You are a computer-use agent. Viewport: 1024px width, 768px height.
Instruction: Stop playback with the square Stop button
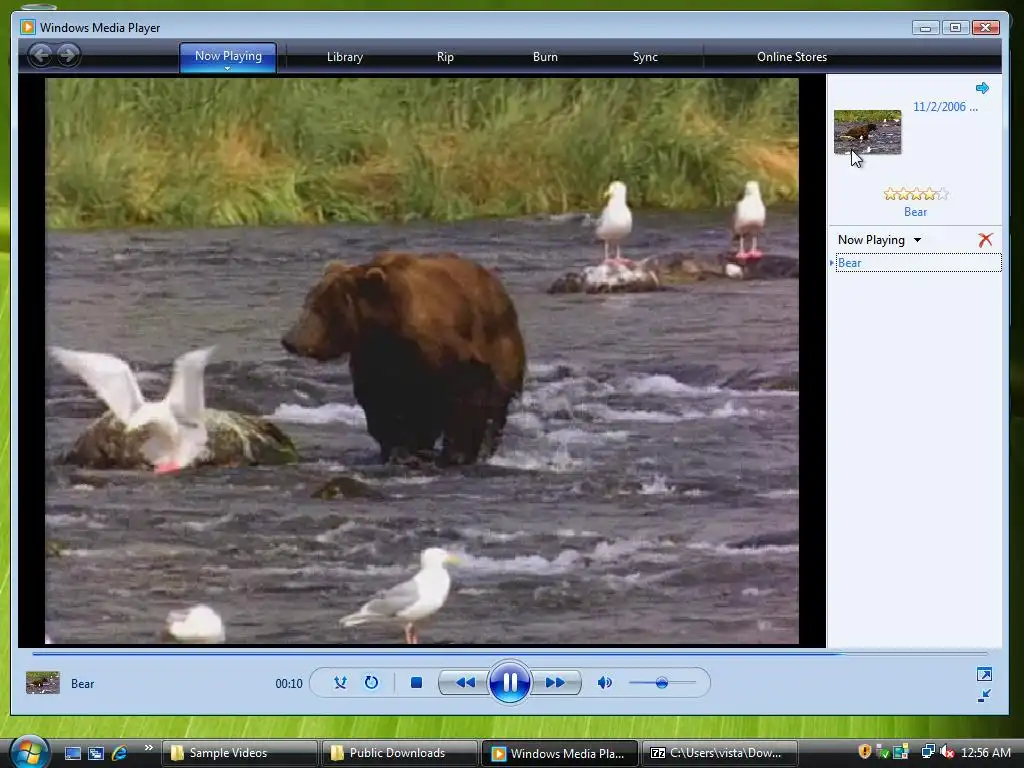[x=416, y=682]
